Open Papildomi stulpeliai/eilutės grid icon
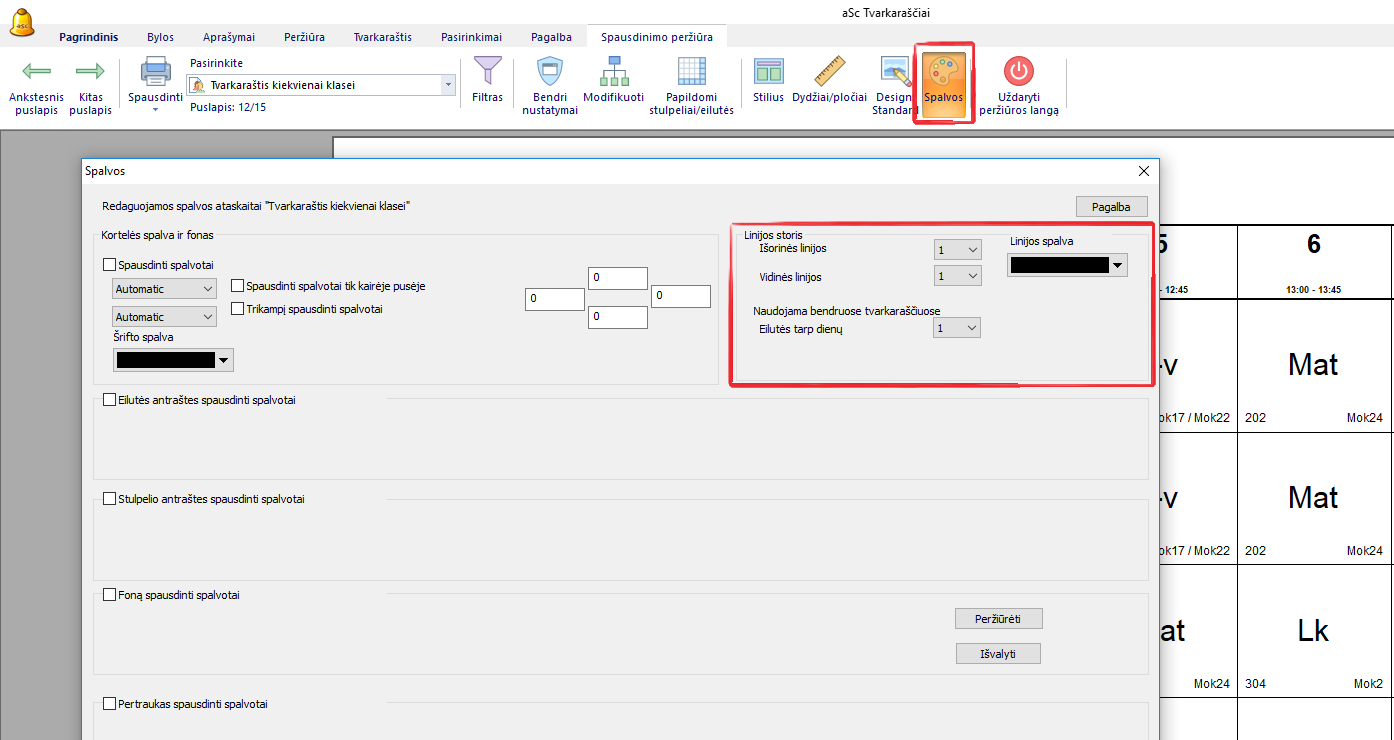Viewport: 1394px width, 740px height. click(691, 72)
